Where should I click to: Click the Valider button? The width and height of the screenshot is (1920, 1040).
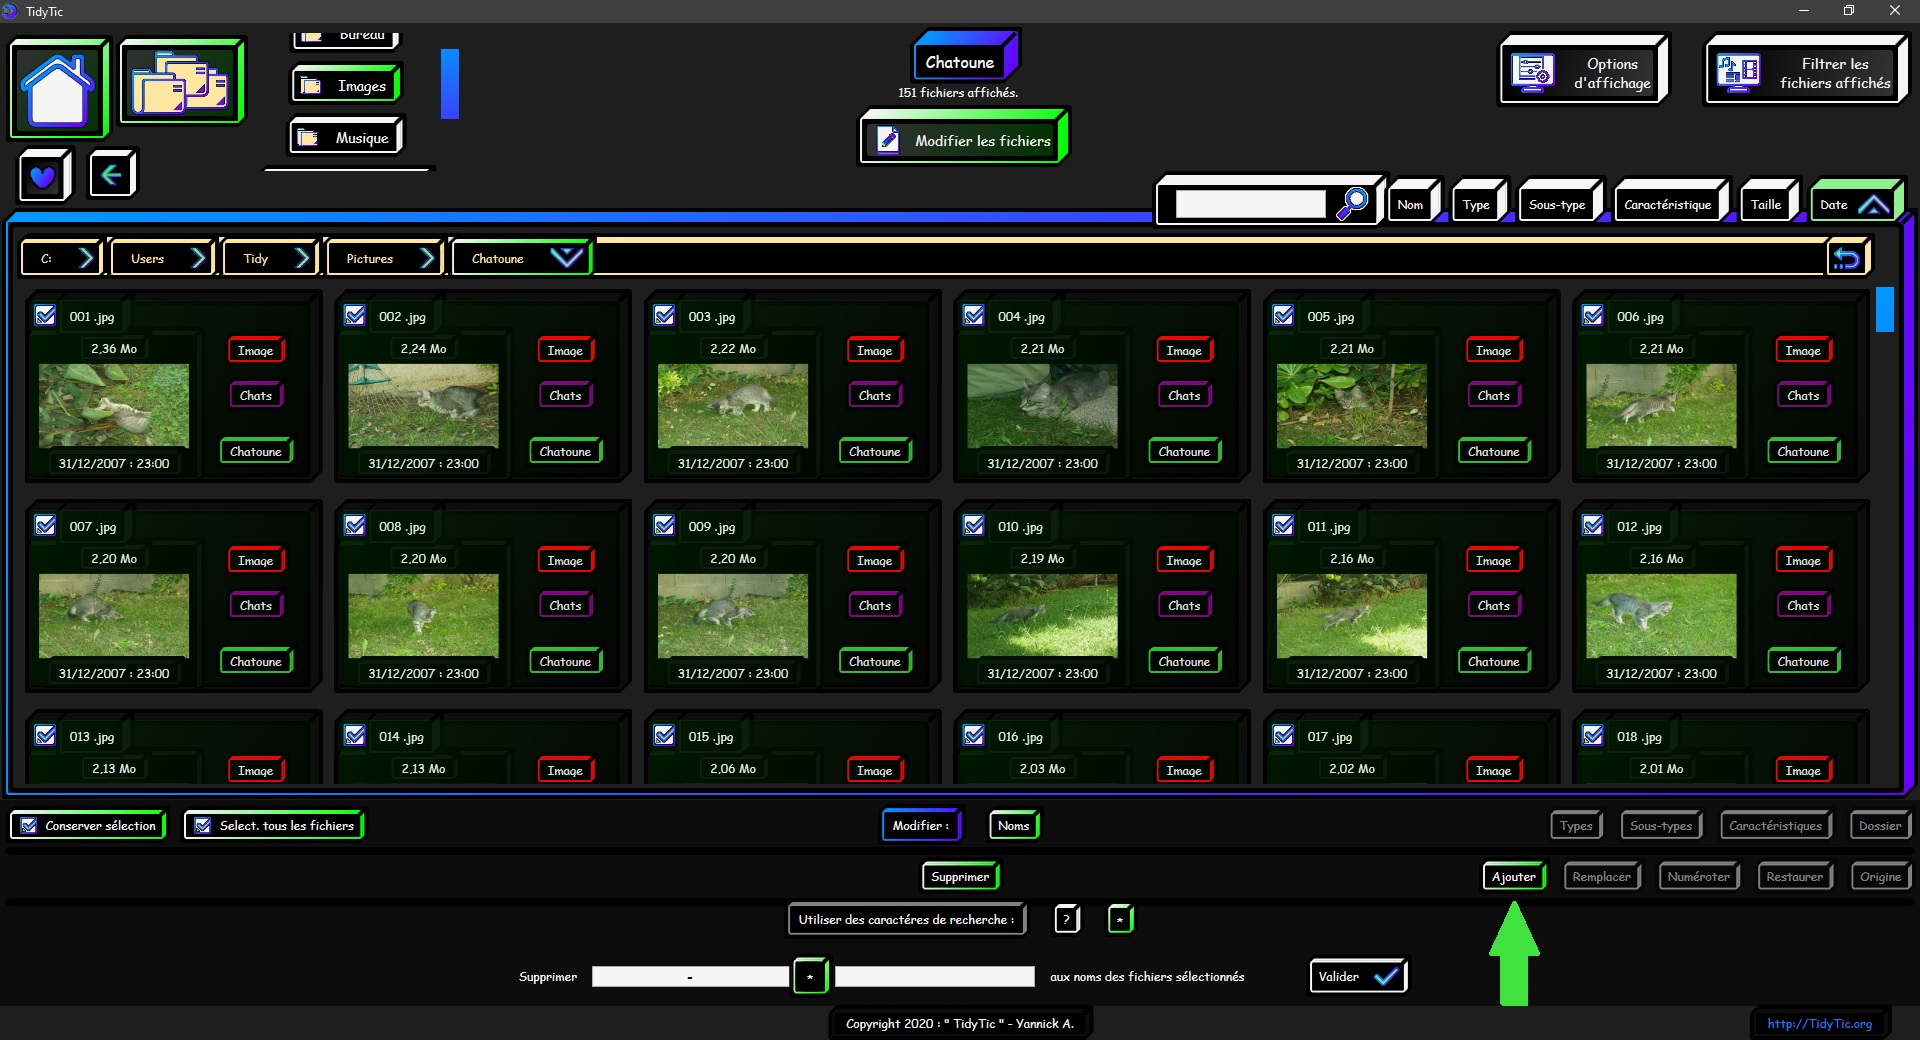(1357, 977)
